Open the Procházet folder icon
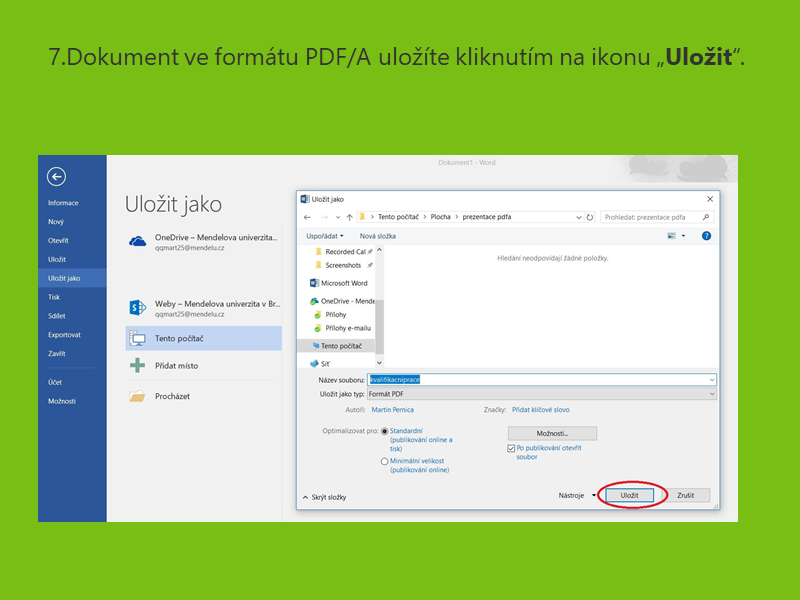800x600 pixels. [x=138, y=396]
